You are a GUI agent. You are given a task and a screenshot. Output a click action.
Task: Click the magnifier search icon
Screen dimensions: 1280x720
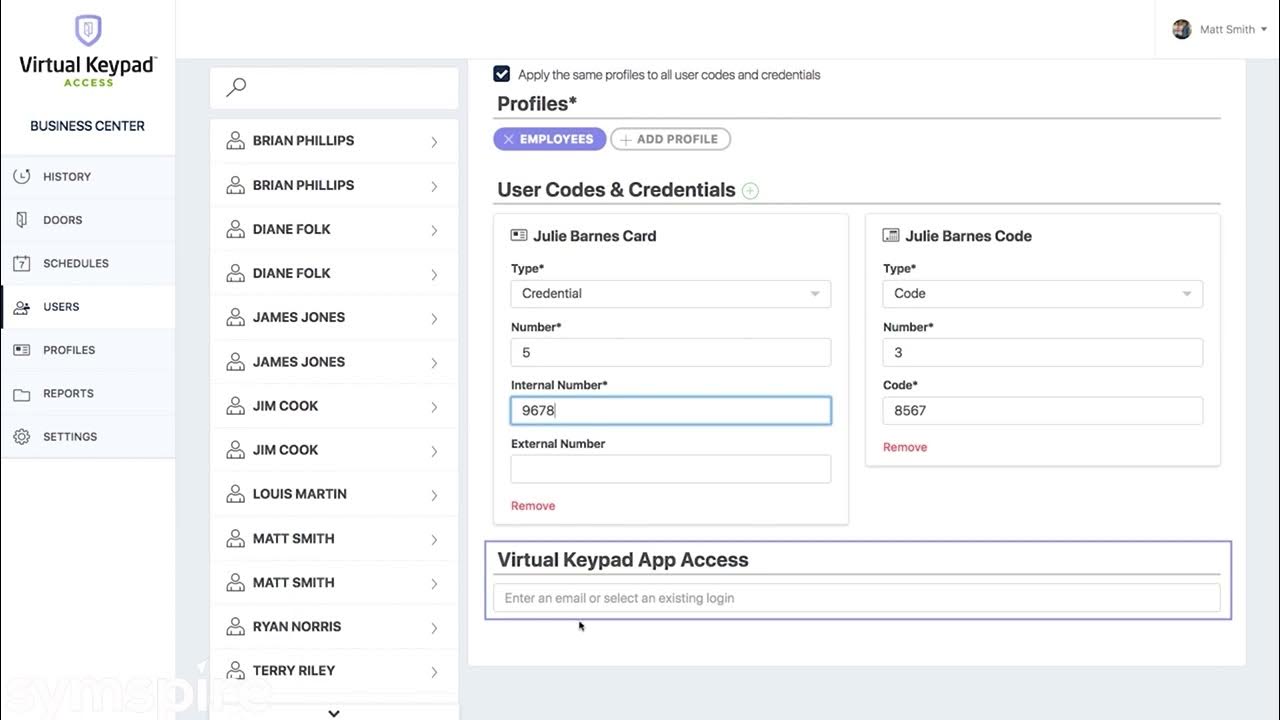click(x=236, y=87)
